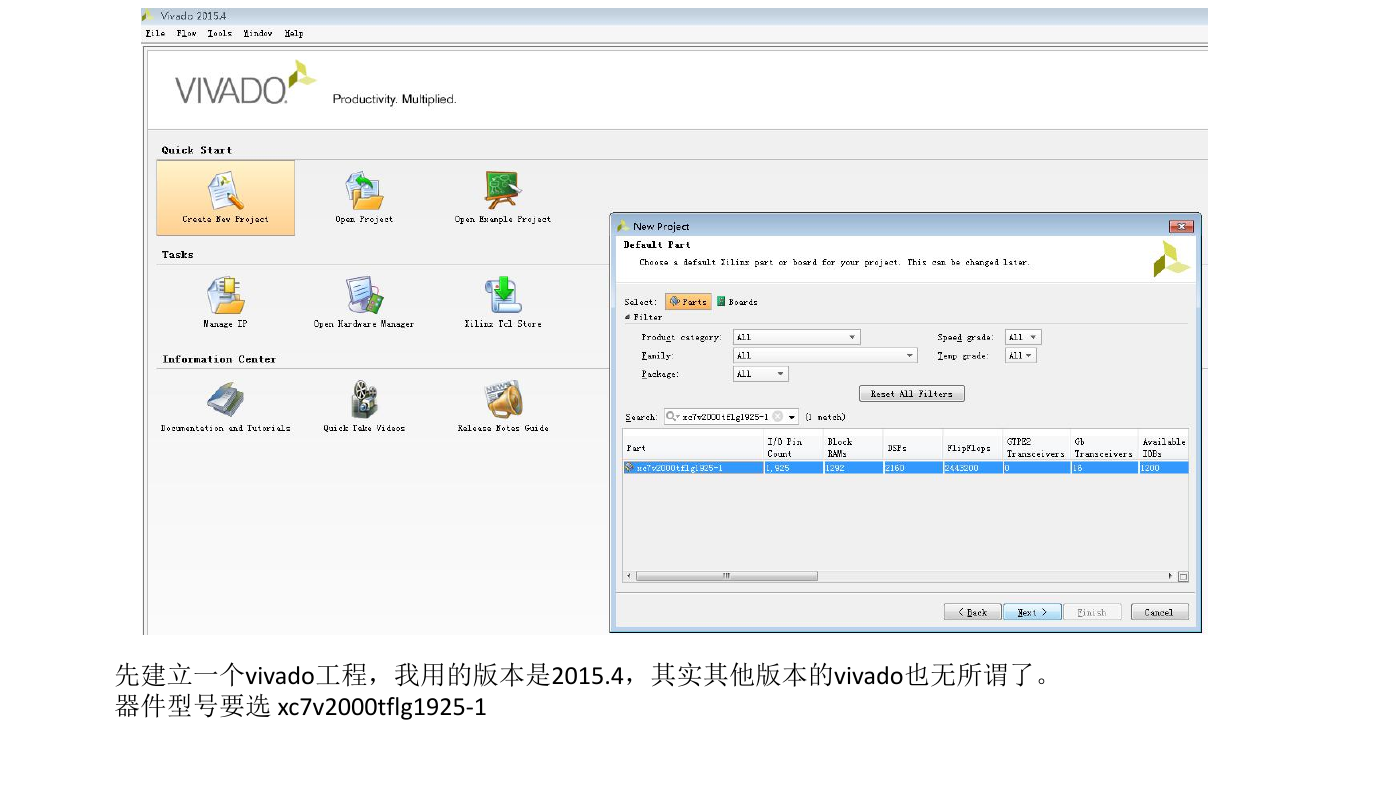Image resolution: width=1400 pixels, height=788 pixels.
Task: Click the search magnifier icon
Action: (x=673, y=417)
